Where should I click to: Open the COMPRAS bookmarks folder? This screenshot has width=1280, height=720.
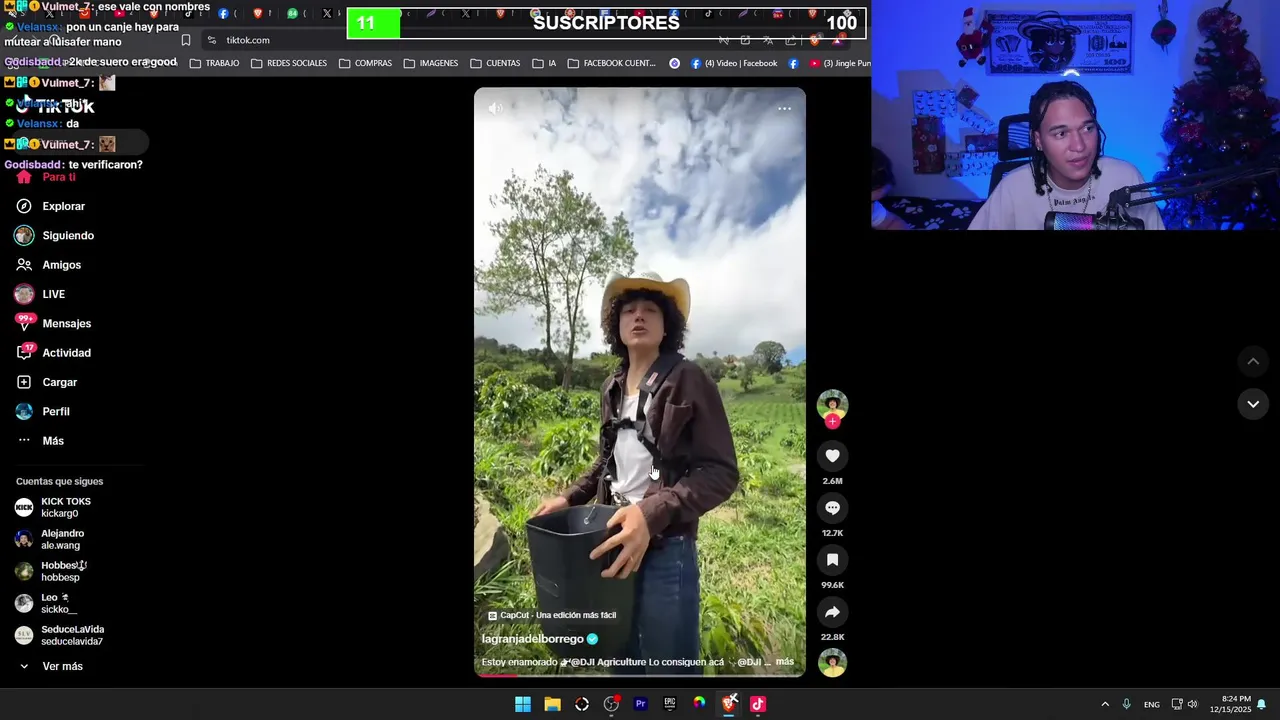coord(365,63)
